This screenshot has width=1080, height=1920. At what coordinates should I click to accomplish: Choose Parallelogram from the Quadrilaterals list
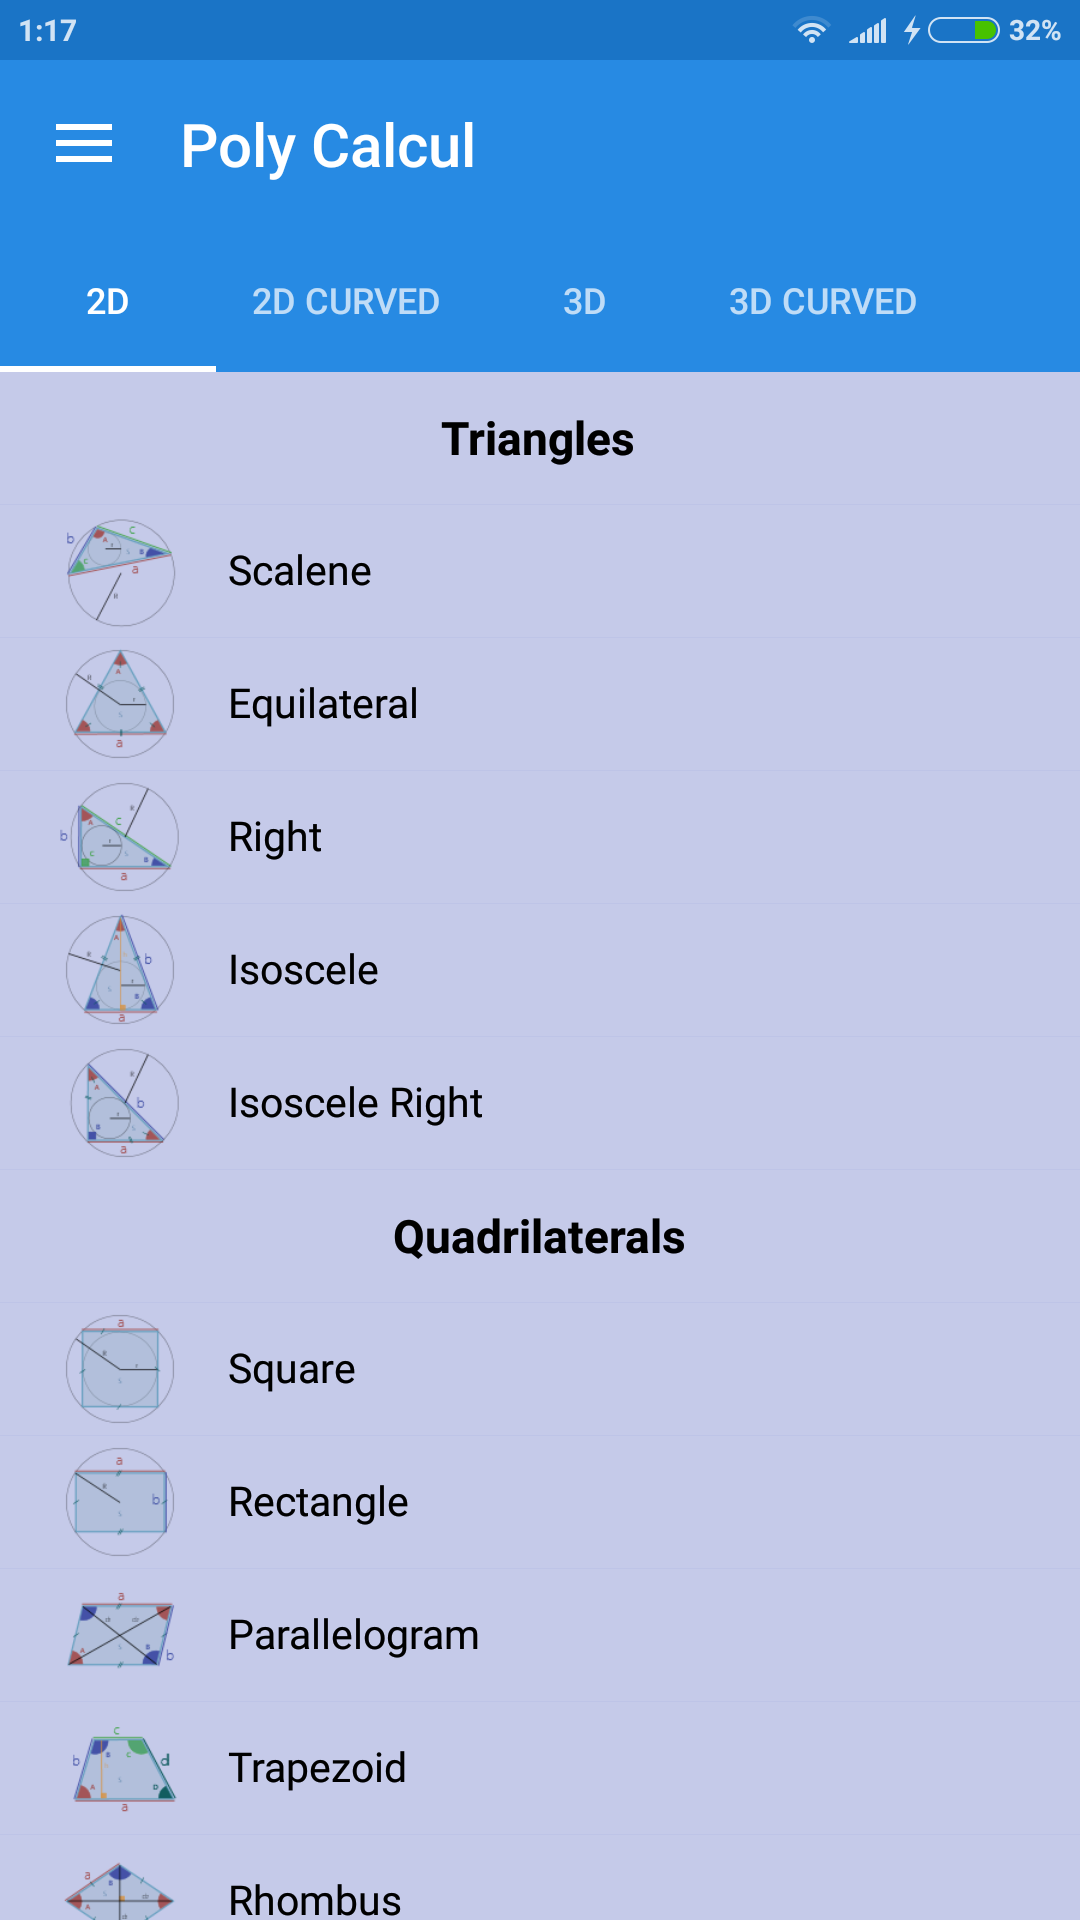click(x=540, y=1635)
